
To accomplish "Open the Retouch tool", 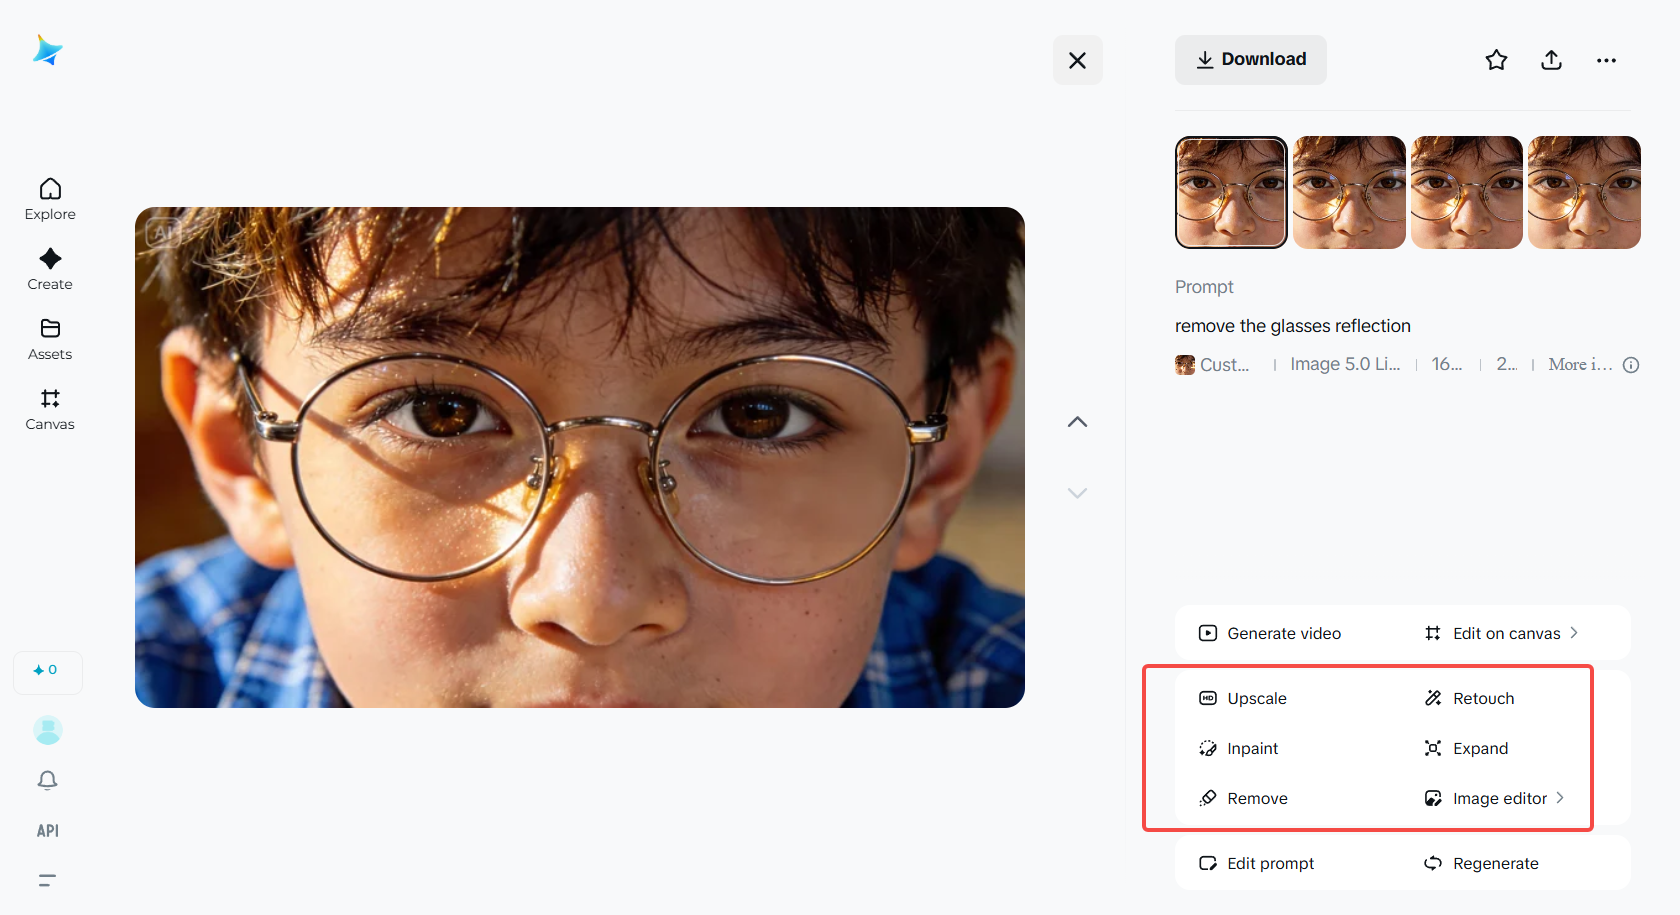I will click(x=1468, y=698).
